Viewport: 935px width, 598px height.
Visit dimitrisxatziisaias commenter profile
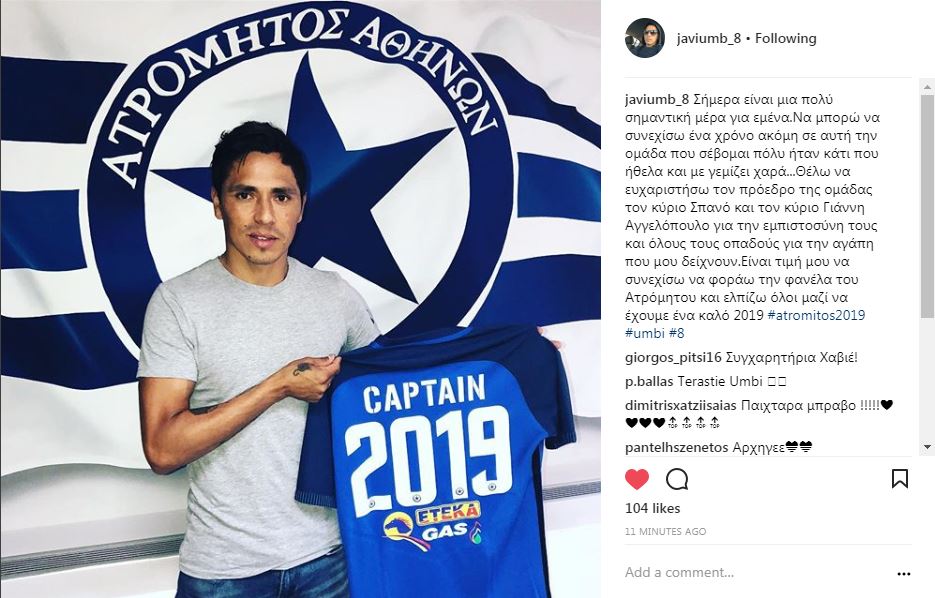click(680, 405)
